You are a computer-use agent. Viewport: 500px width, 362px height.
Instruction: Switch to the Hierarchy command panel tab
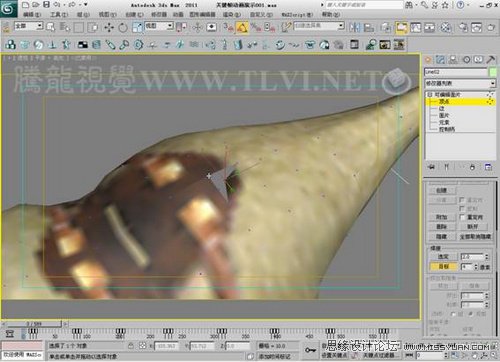pos(453,60)
